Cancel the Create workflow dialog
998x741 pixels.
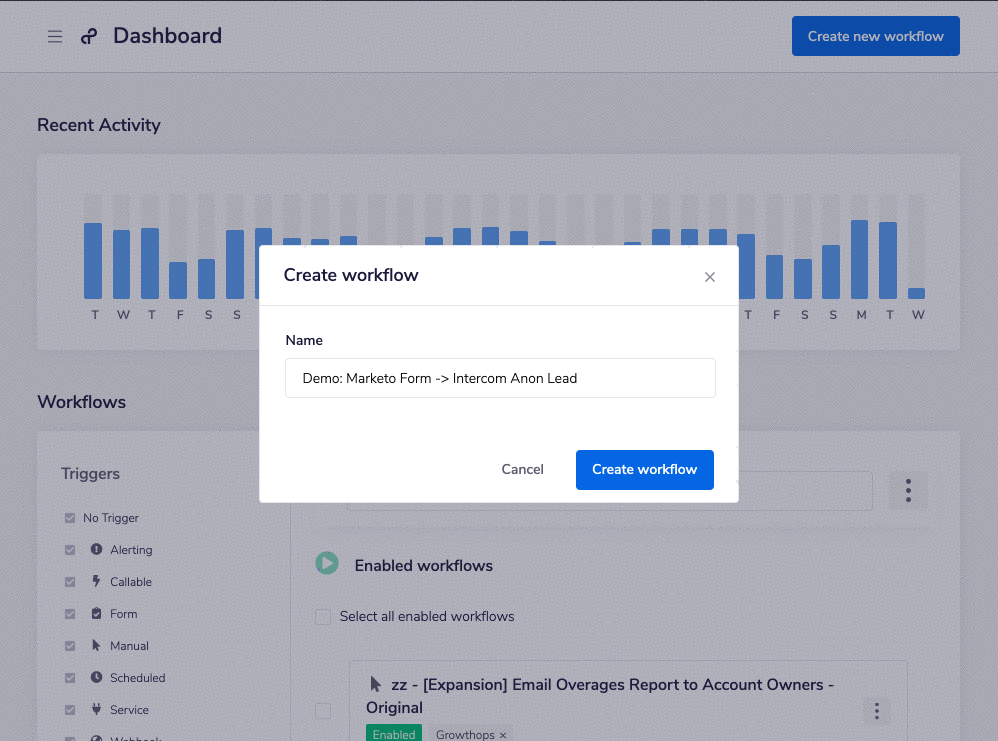pos(523,470)
